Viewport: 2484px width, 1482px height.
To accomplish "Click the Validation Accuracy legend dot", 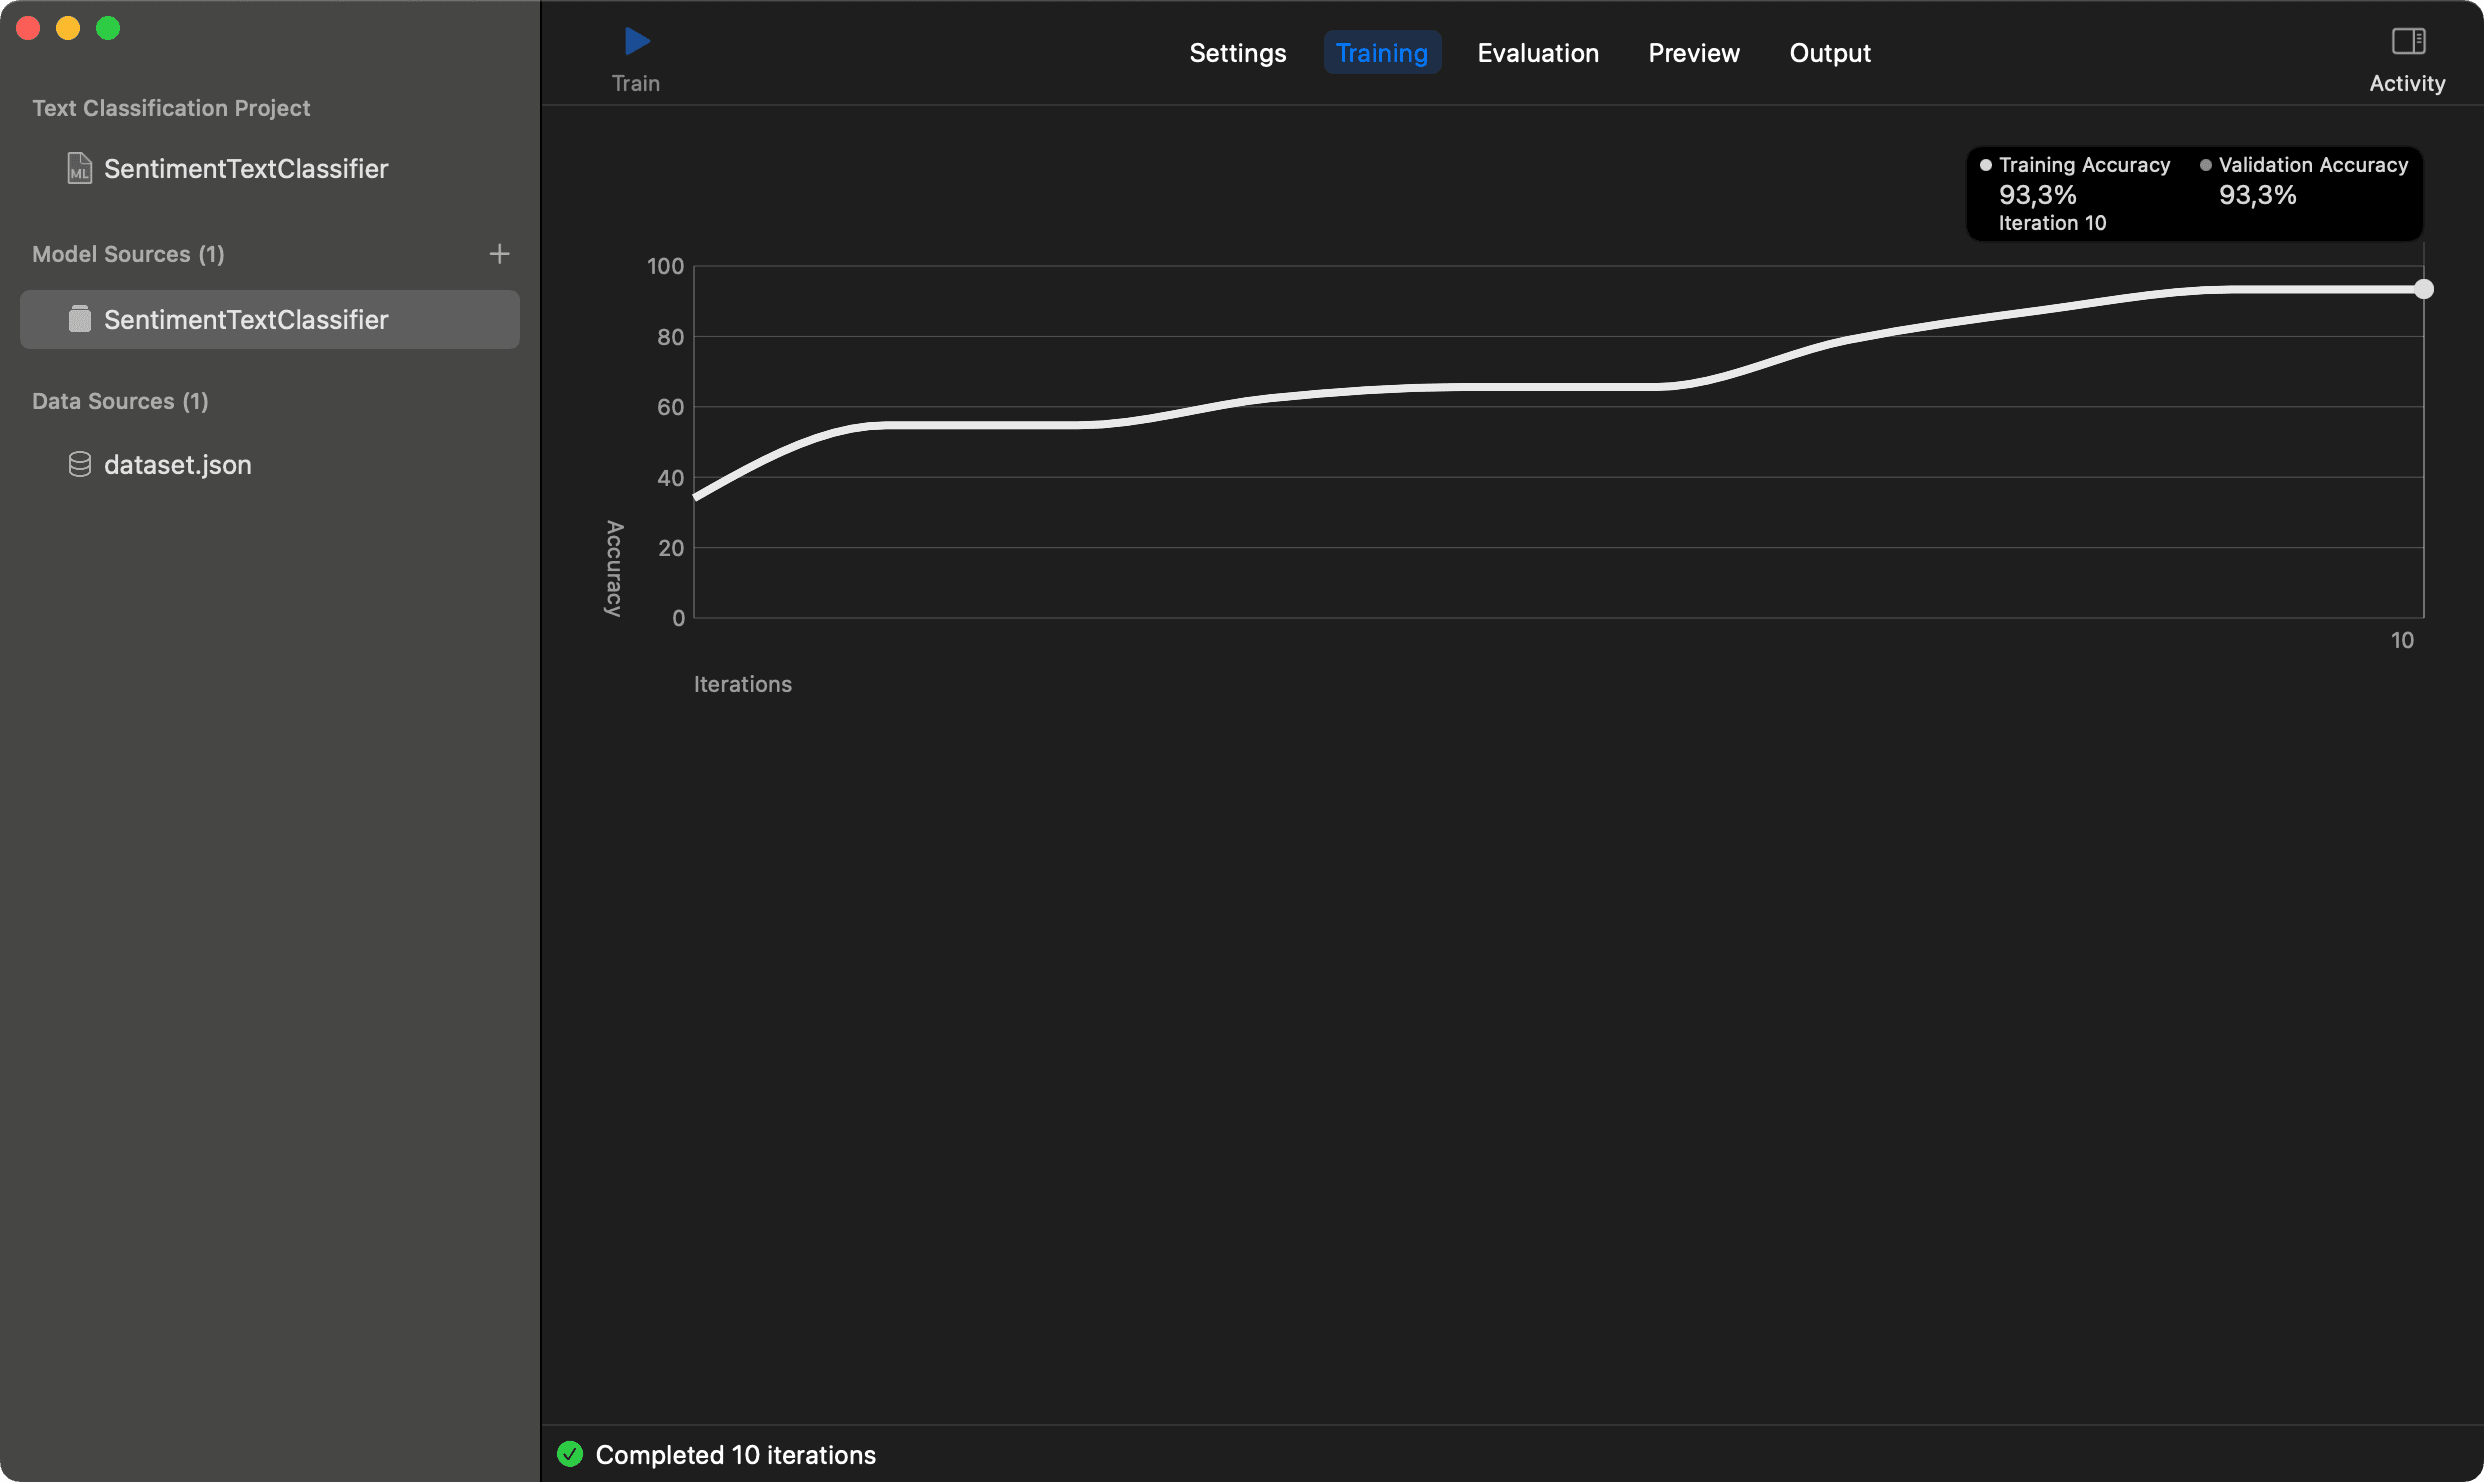I will (x=2206, y=165).
